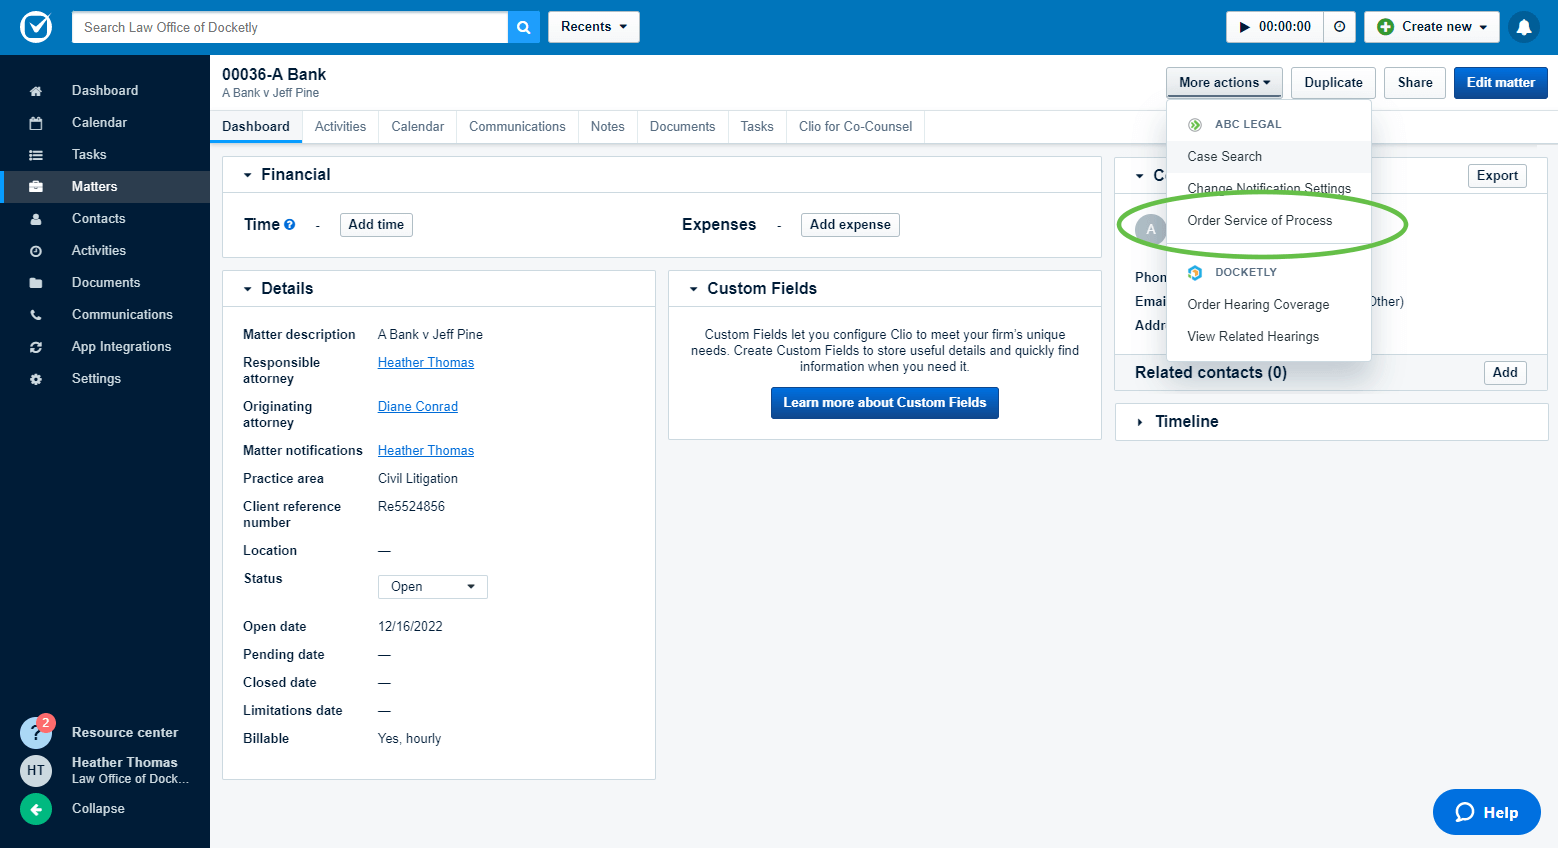The height and width of the screenshot is (848, 1558).
Task: Open the Status Open dropdown
Action: tap(433, 587)
